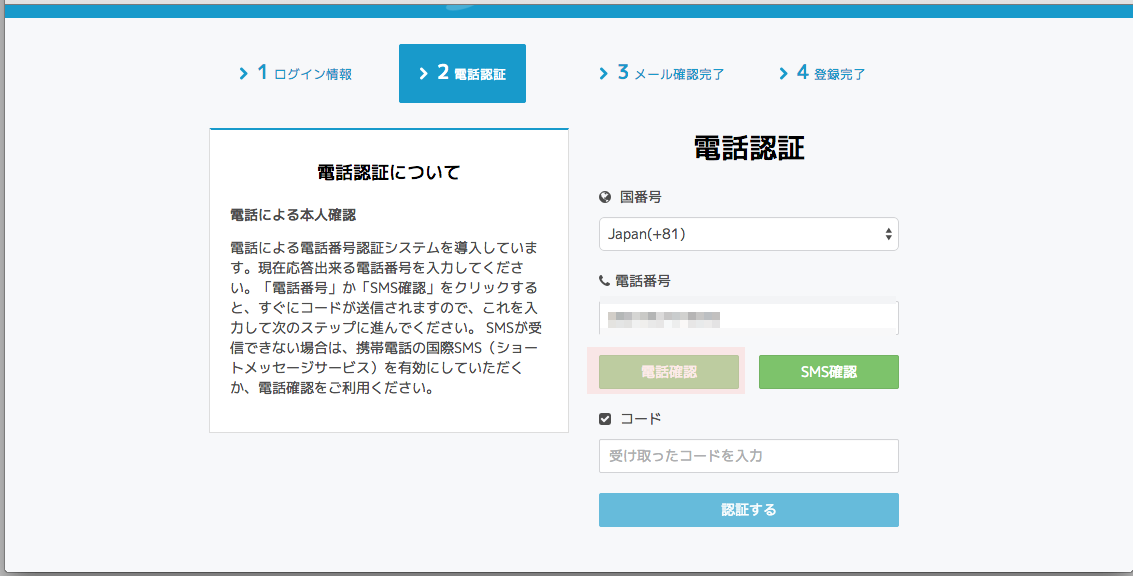This screenshot has width=1133, height=576.
Task: Click the 電話確認 button
Action: 669,371
